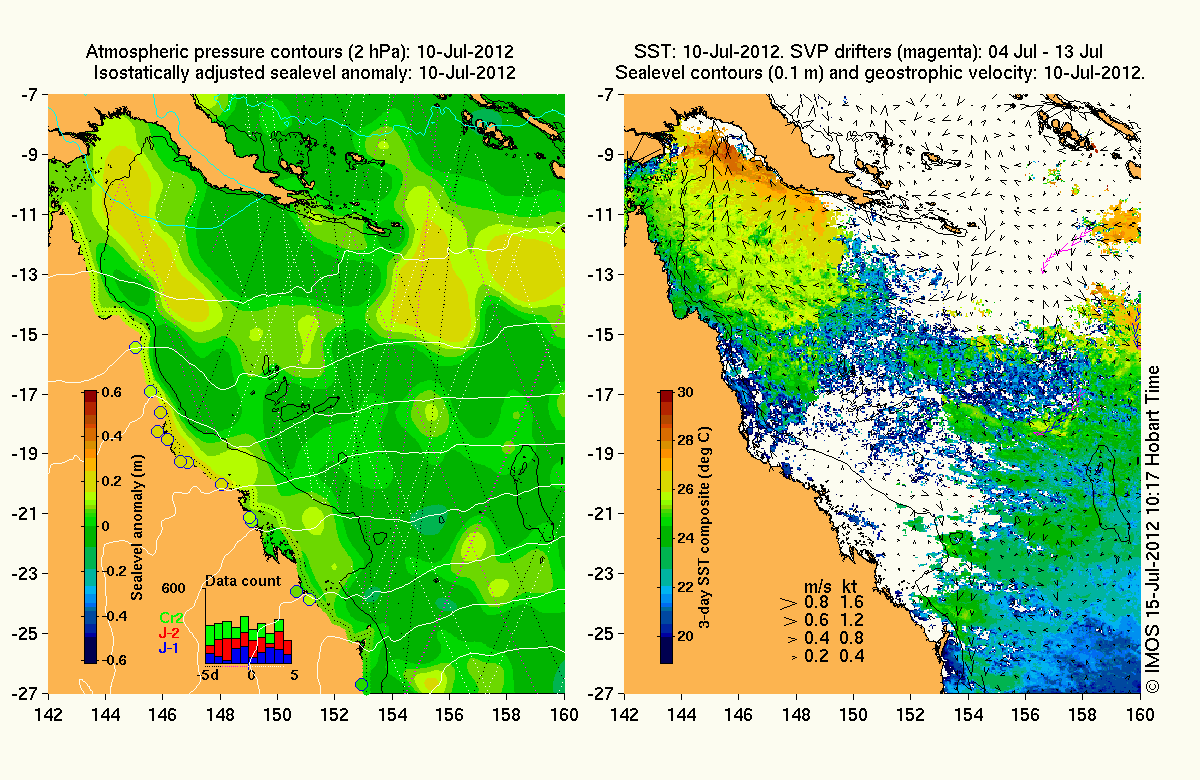
Task: Click the left map title 'Atmospheric pressure contours (2 hPa): 10-Jul-2012'
Action: [301, 51]
